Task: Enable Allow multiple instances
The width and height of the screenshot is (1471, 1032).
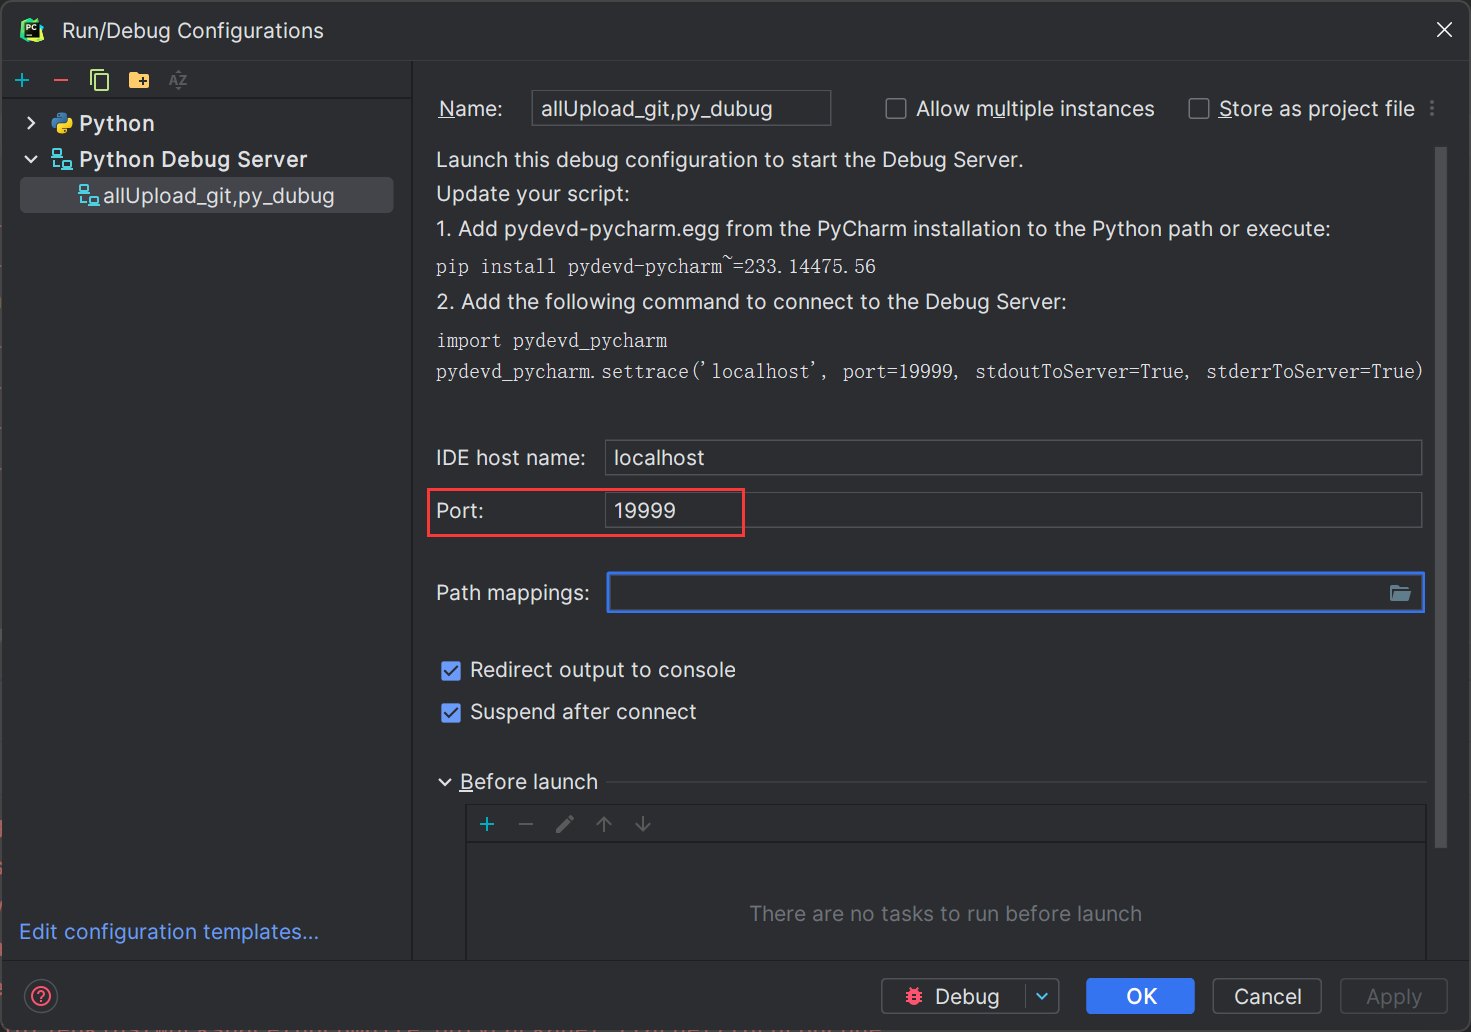Action: pyautogui.click(x=896, y=108)
